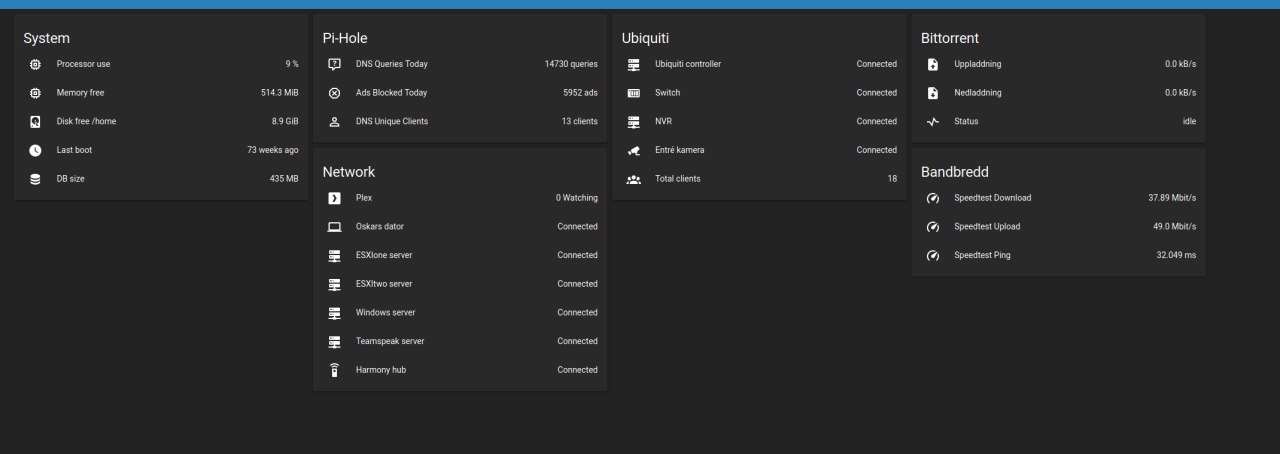Click the Processor use chip icon
Screen dimensions: 1280x454
click(35, 64)
